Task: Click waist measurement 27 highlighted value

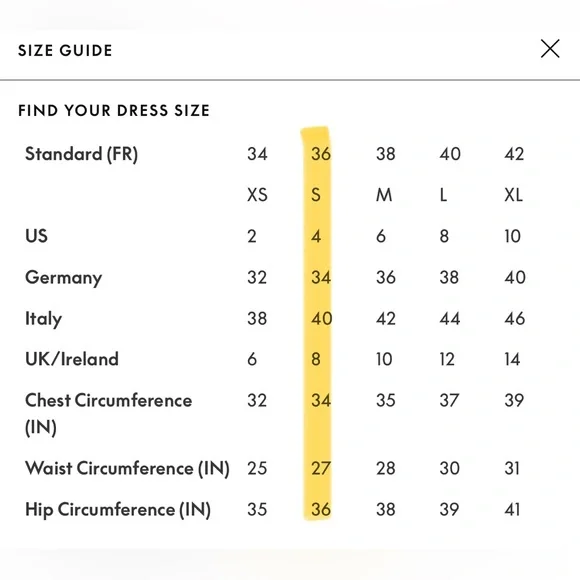Action: (321, 468)
